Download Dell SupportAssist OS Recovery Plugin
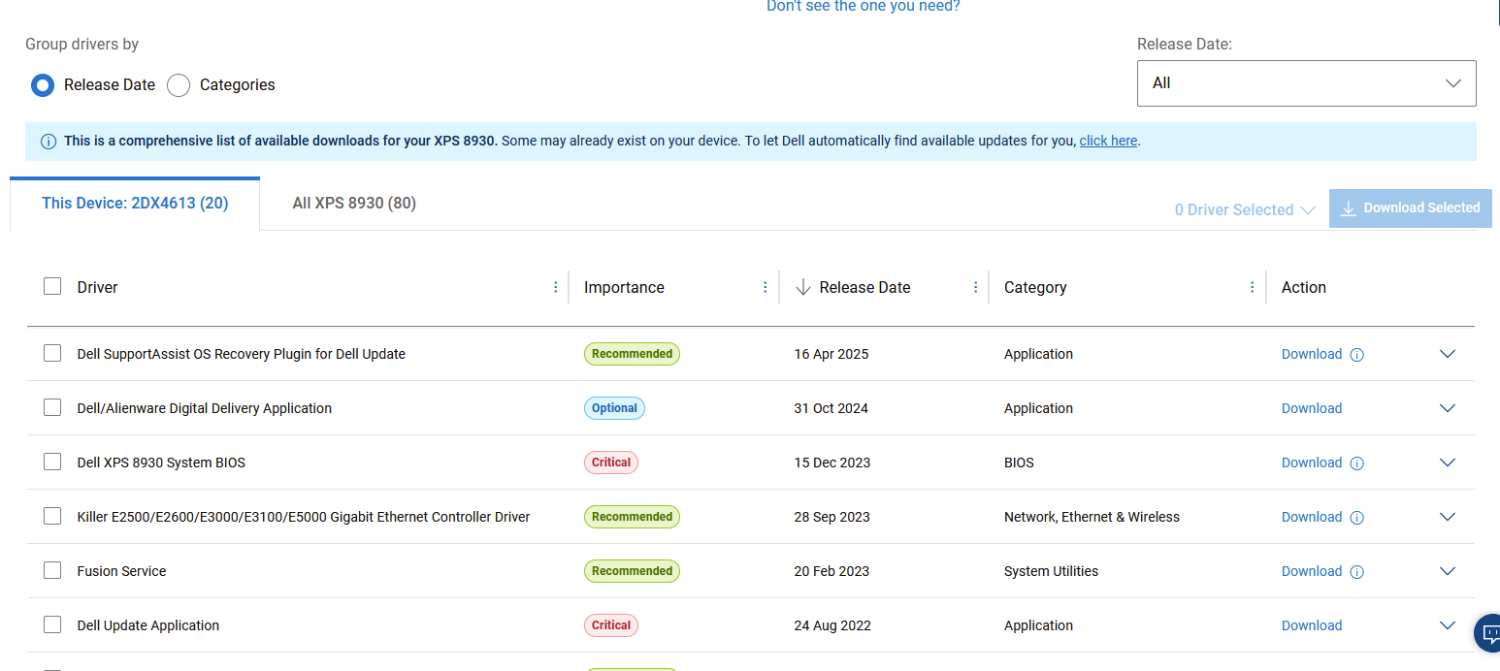The width and height of the screenshot is (1500, 671). tap(1311, 354)
